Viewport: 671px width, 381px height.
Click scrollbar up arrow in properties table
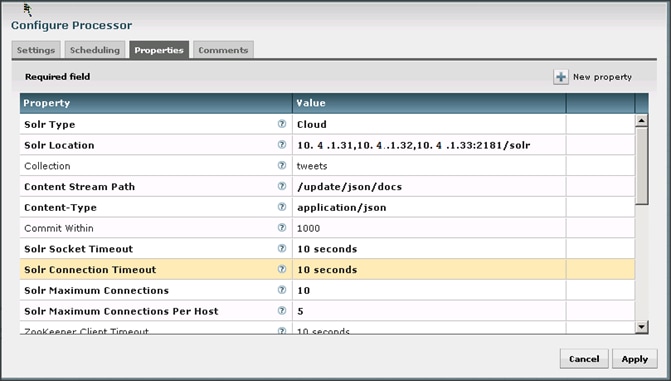(641, 120)
